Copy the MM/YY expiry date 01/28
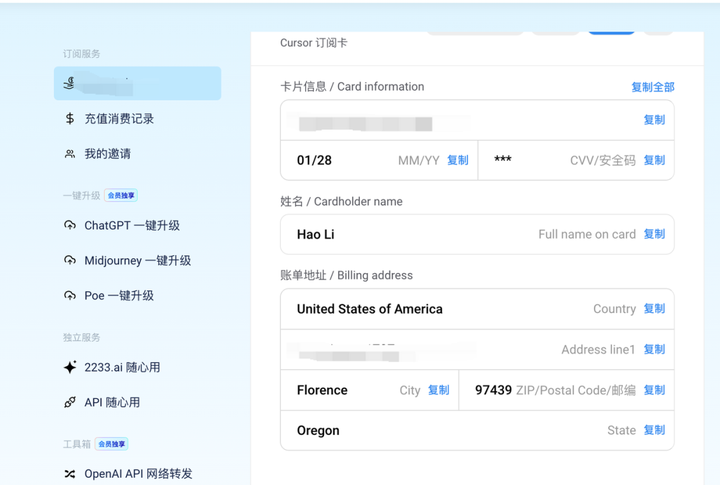Screen dimensions: 720x485 (458, 160)
